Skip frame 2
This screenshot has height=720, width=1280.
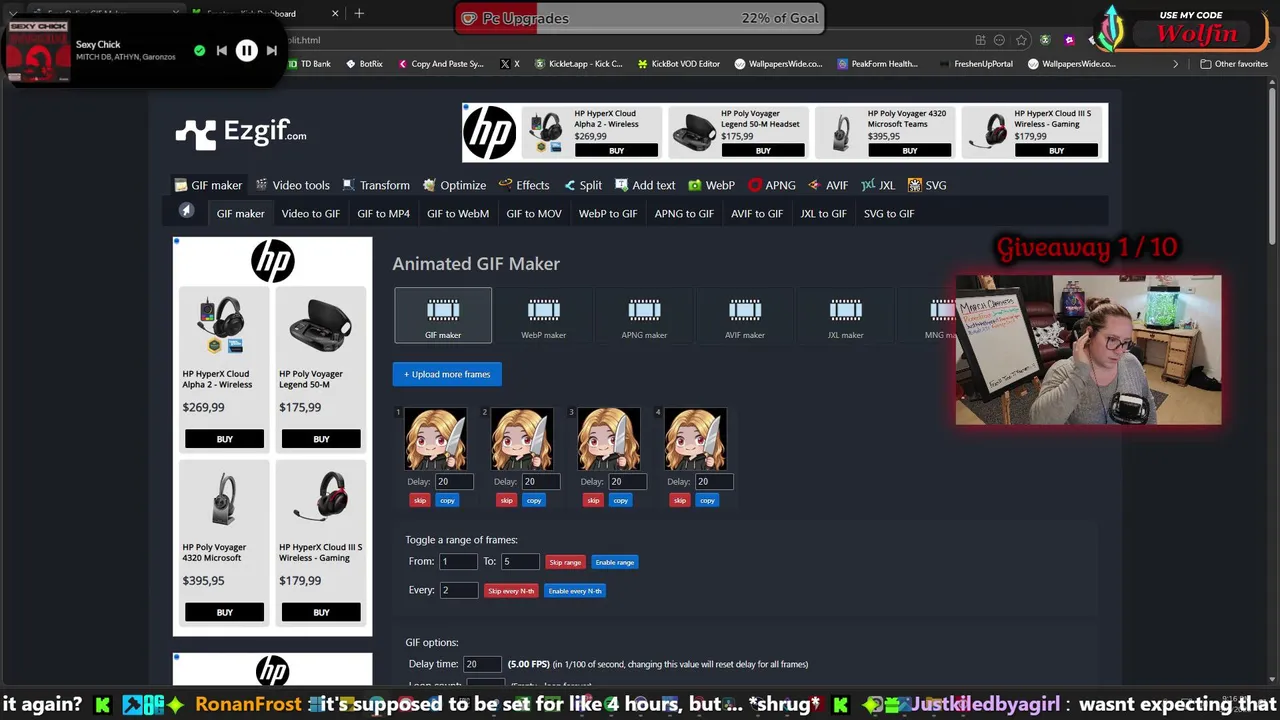[507, 500]
